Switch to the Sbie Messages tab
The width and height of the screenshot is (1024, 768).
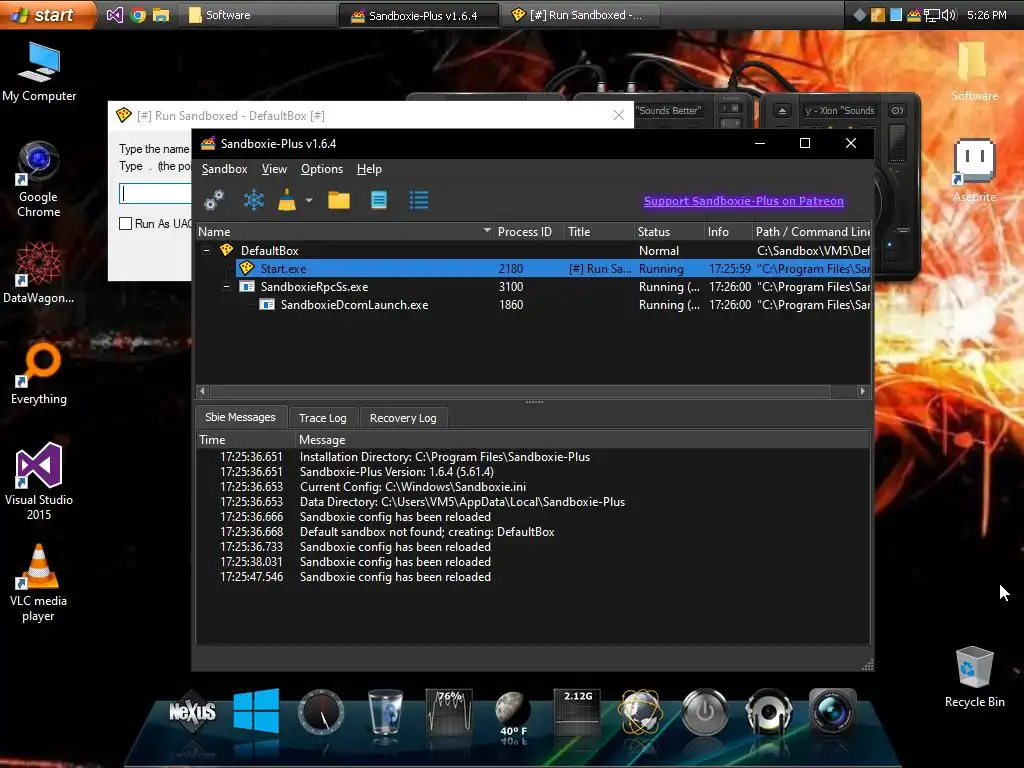(240, 417)
